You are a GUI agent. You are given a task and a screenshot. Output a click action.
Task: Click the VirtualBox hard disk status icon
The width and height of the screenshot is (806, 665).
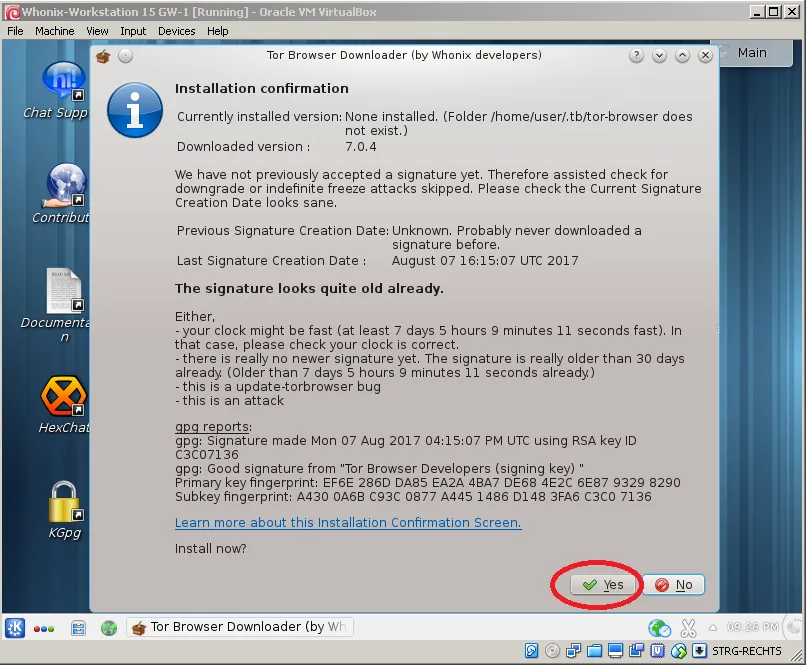532,651
